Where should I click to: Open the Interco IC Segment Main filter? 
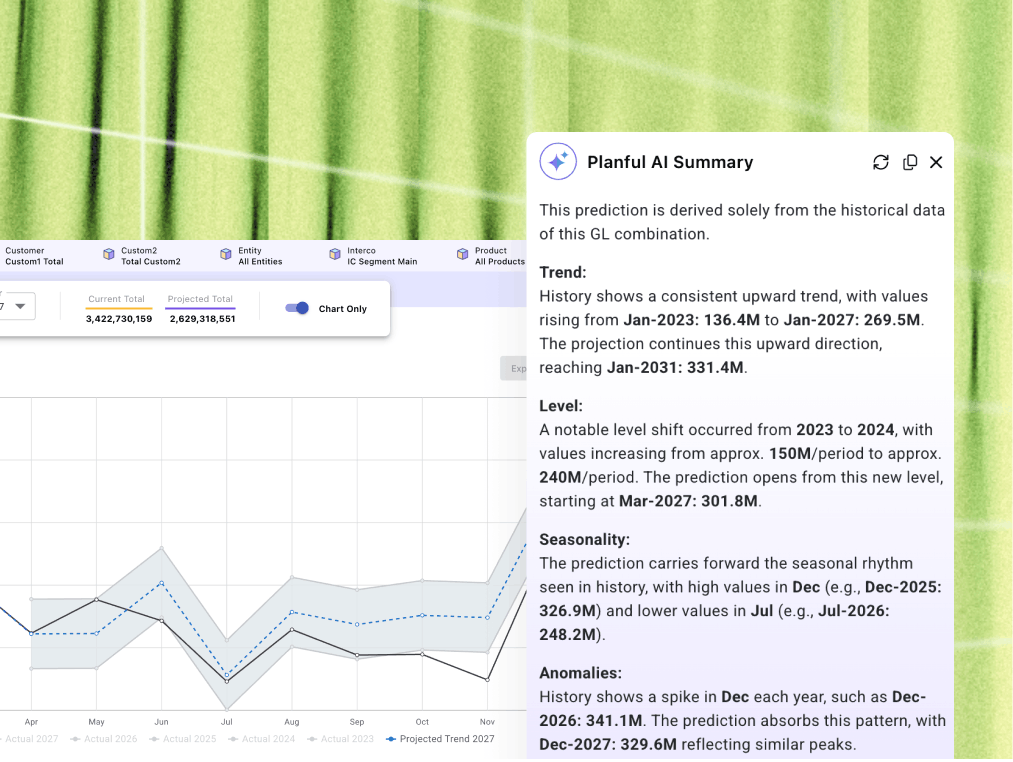pyautogui.click(x=373, y=256)
